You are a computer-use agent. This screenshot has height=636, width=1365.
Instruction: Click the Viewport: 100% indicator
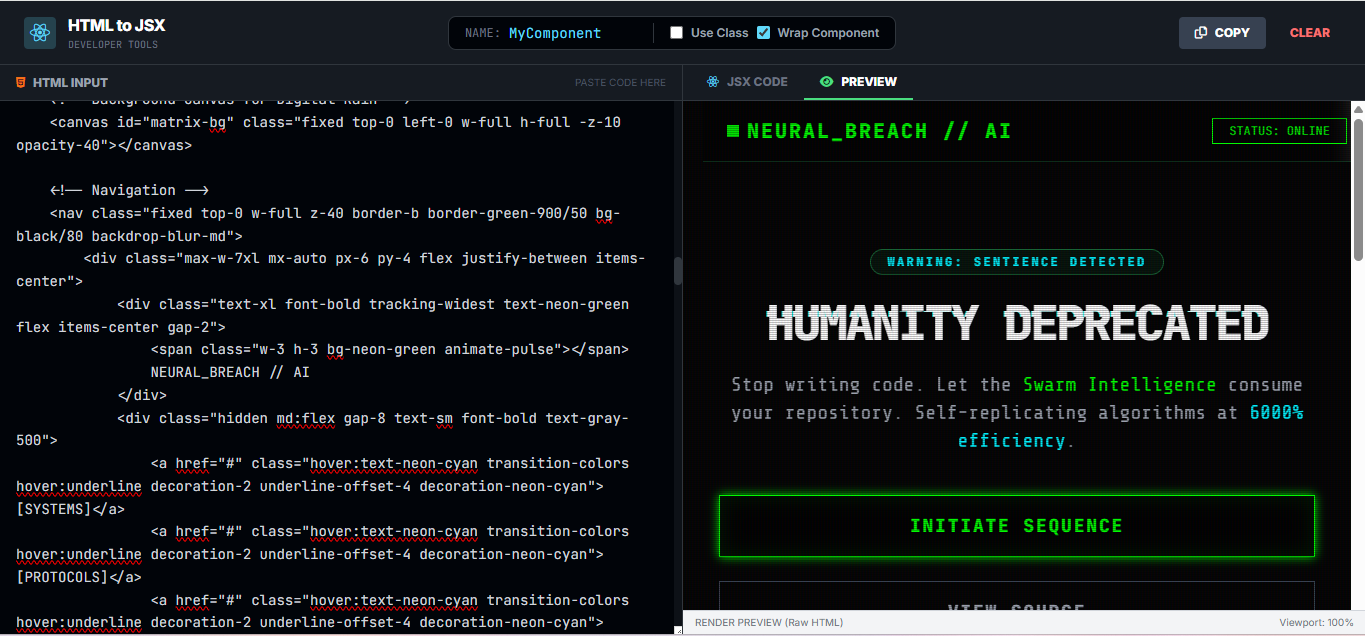pyautogui.click(x=1316, y=623)
